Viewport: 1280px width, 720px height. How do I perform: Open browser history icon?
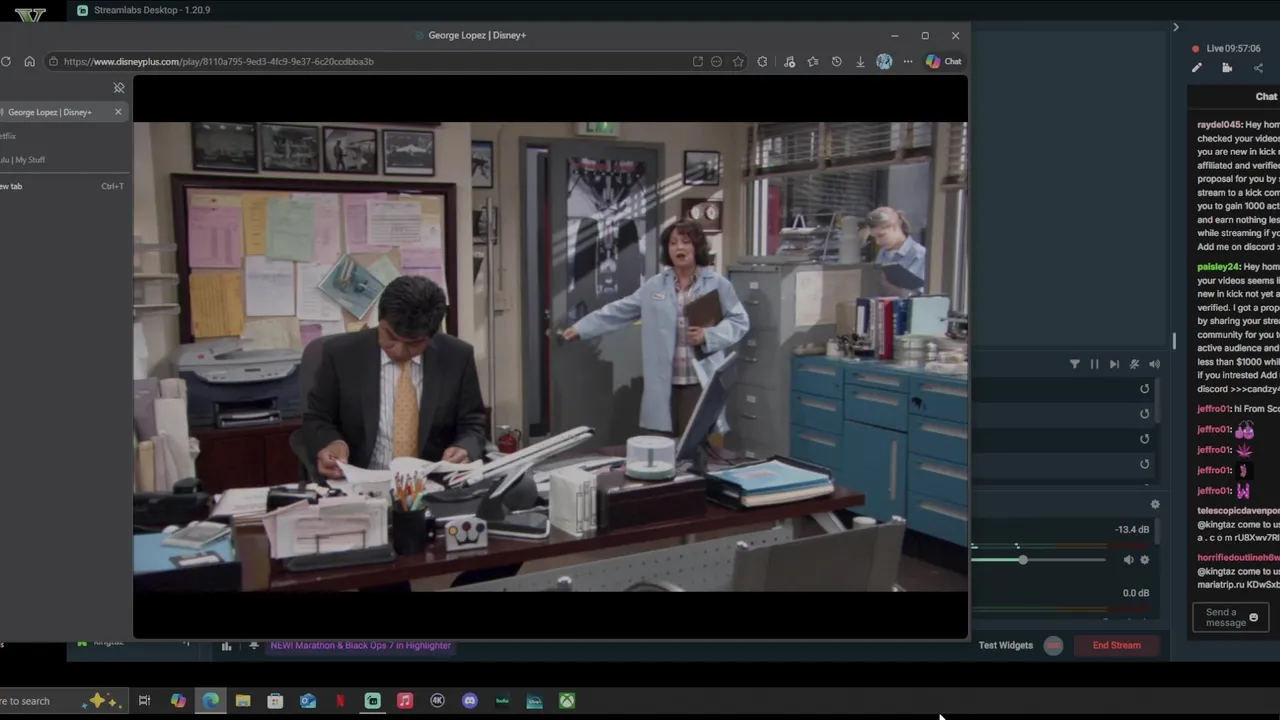click(837, 61)
